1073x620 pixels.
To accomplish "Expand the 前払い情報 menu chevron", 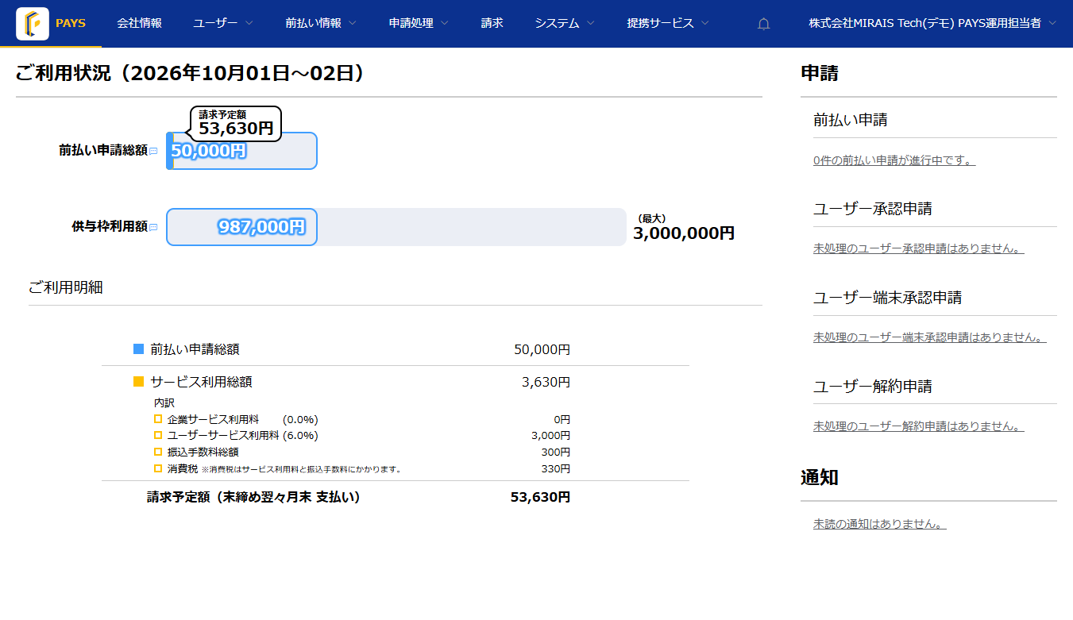I will (x=352, y=23).
